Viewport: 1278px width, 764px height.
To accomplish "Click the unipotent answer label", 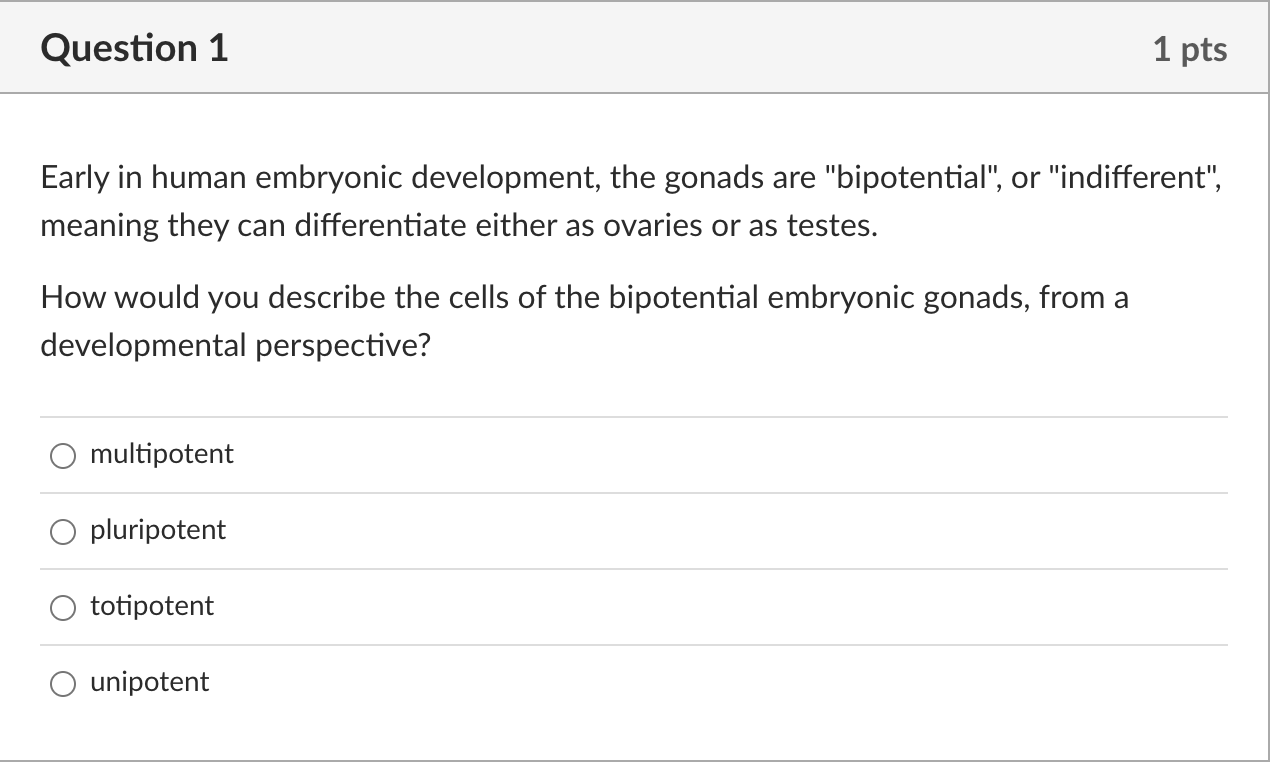I will click(149, 683).
